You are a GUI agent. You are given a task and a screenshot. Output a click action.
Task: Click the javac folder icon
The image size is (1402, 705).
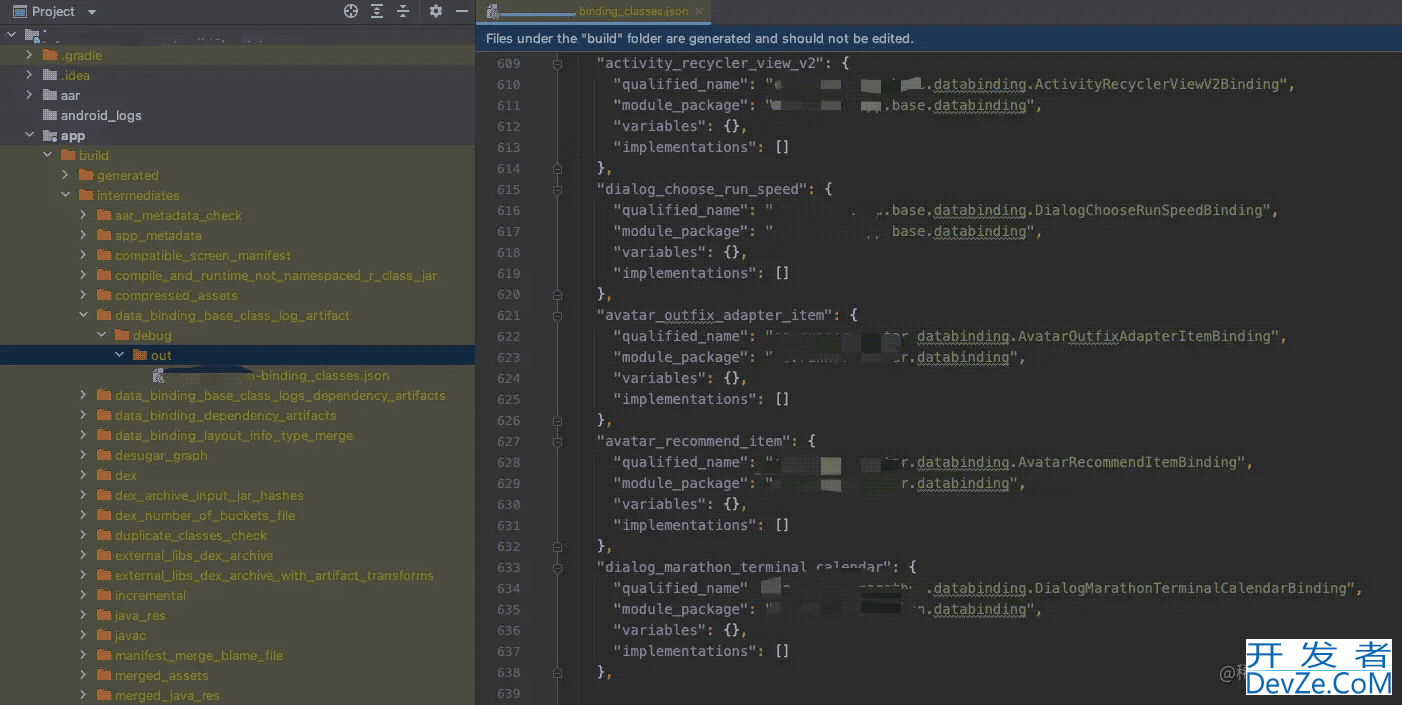tap(104, 635)
